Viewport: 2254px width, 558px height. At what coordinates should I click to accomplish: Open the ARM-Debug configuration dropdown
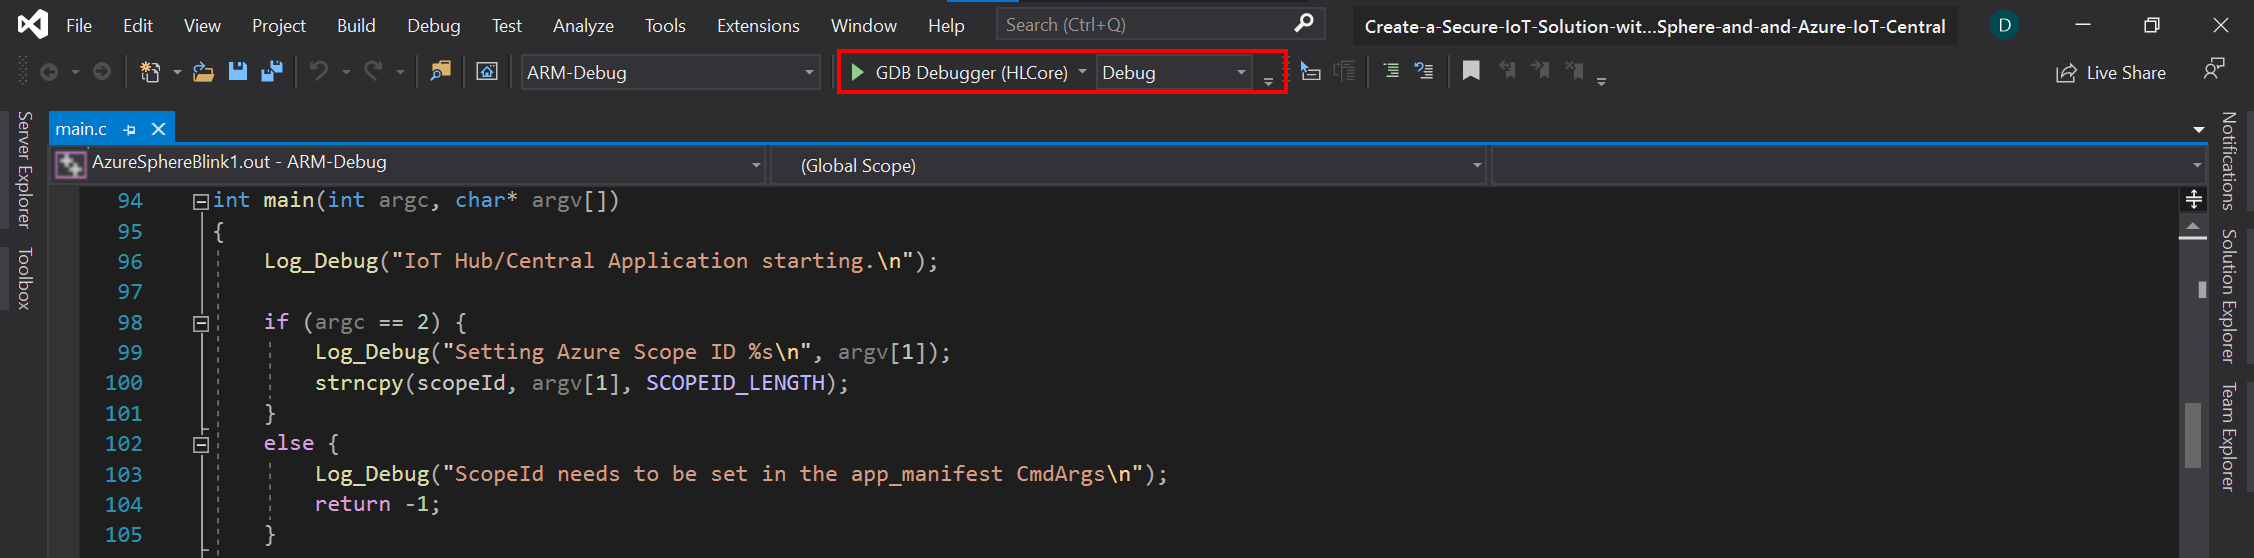click(x=670, y=72)
